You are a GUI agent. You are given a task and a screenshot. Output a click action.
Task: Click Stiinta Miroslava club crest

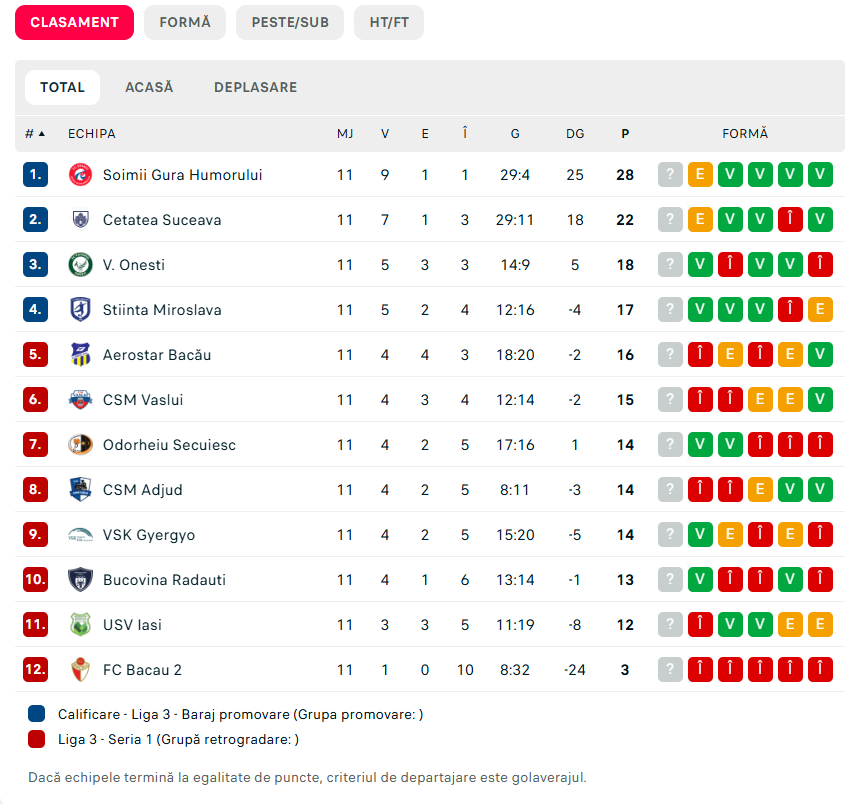coord(80,310)
